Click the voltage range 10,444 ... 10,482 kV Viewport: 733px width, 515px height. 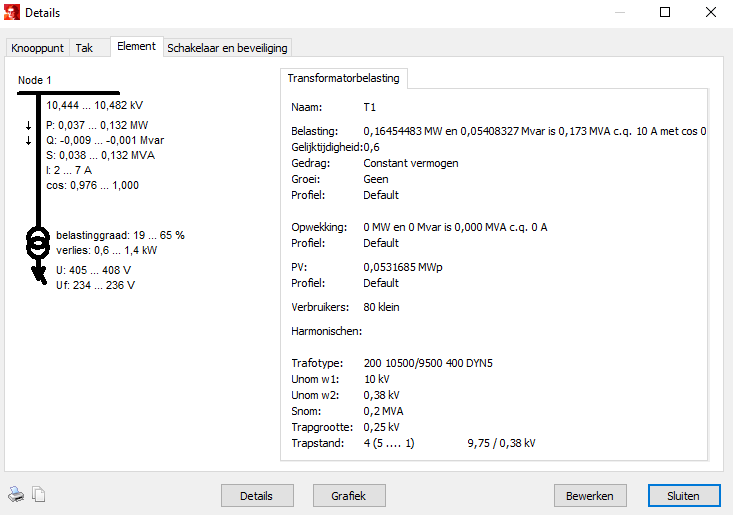pyautogui.click(x=94, y=106)
